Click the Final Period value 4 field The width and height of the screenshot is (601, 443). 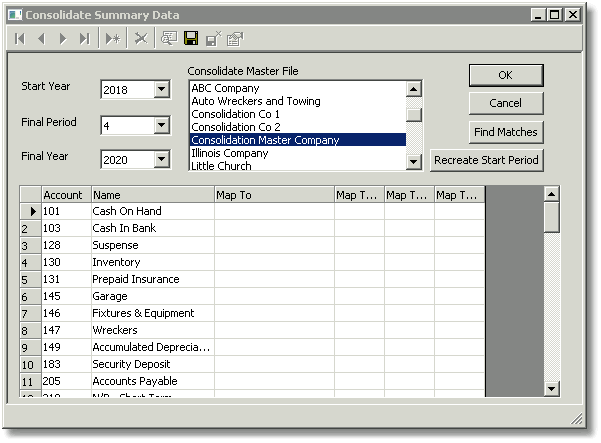click(128, 126)
